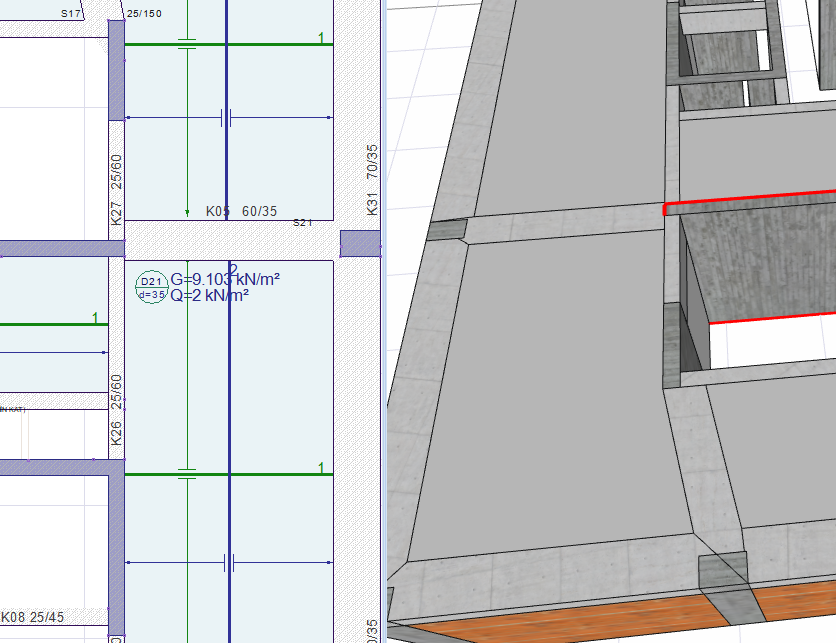Screen dimensions: 836x643
Task: Click the K08 25/45 beam label
Action: (33, 617)
